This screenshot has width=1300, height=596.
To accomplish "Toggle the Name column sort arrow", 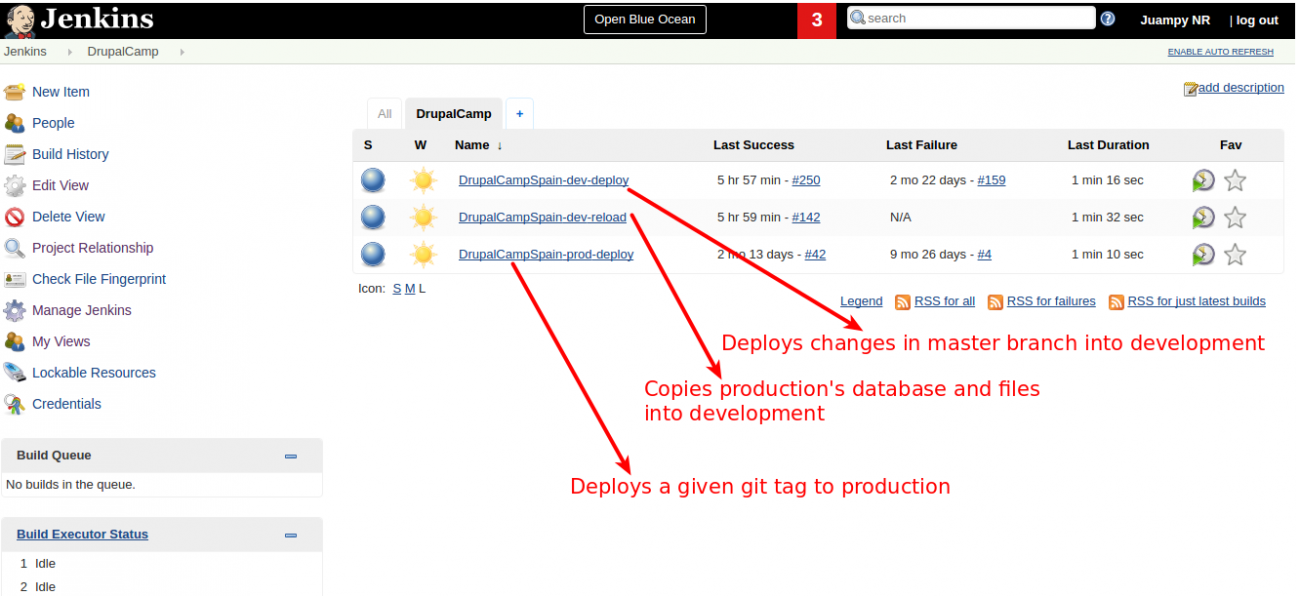I will coord(499,145).
